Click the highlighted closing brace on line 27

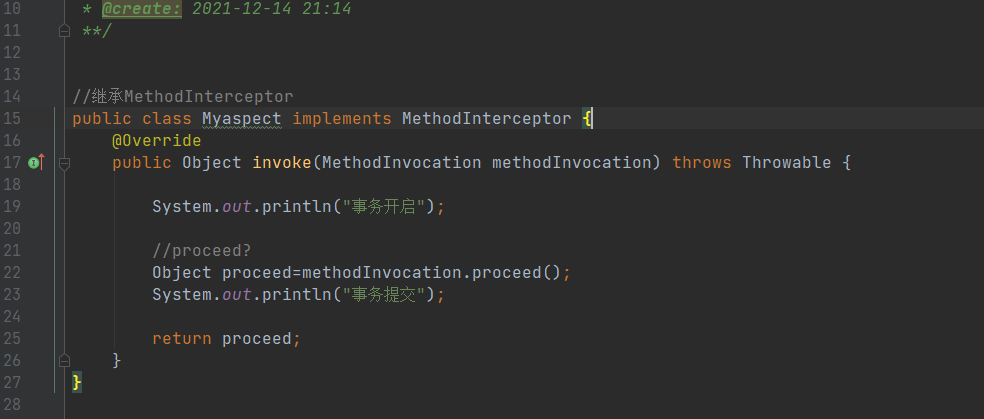(x=77, y=382)
